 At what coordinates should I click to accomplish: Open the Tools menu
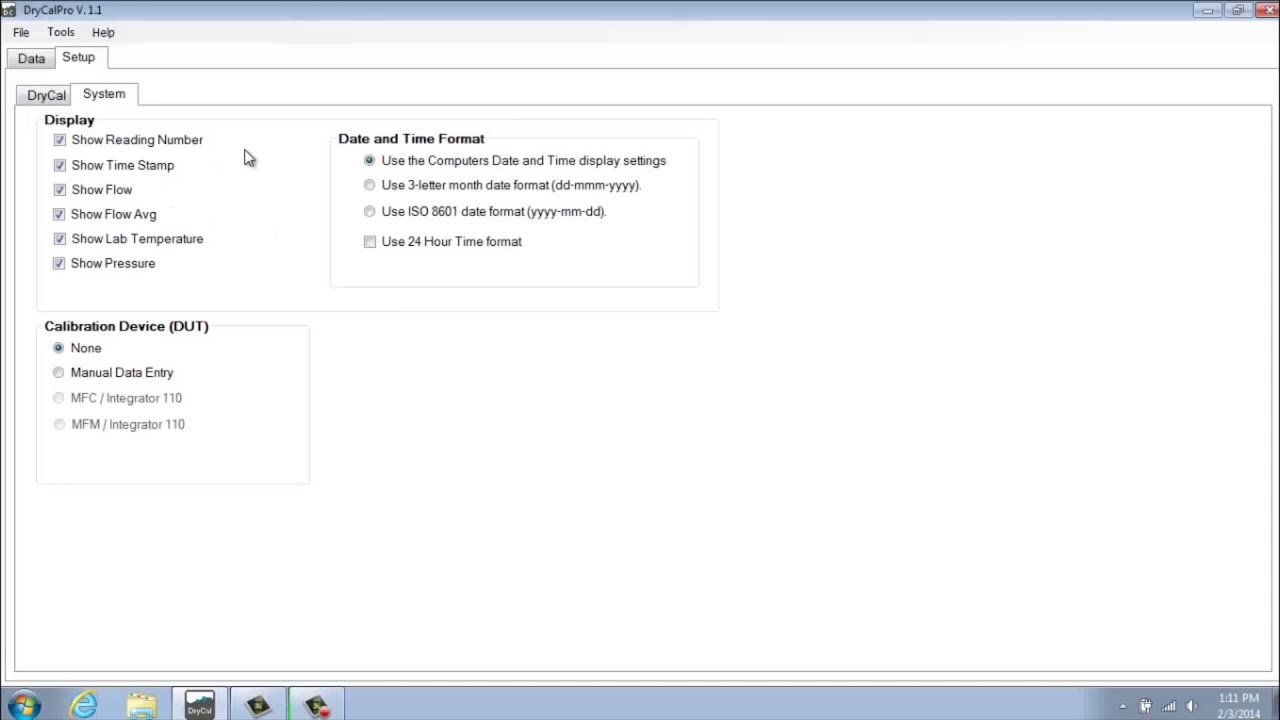(61, 32)
